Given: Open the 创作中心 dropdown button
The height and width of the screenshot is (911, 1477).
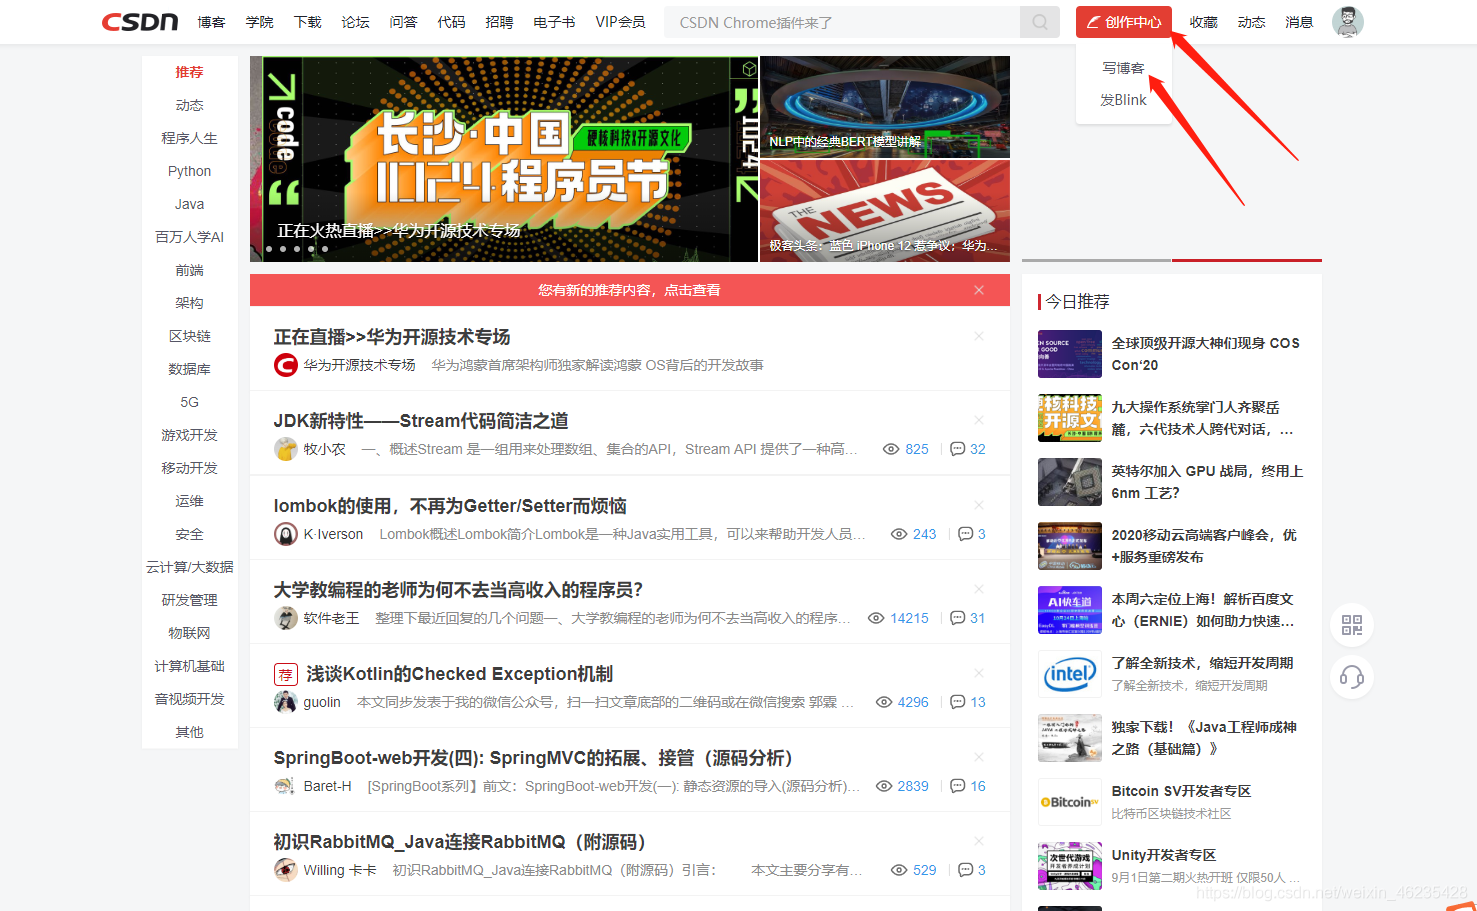Looking at the screenshot, I should click(x=1124, y=22).
